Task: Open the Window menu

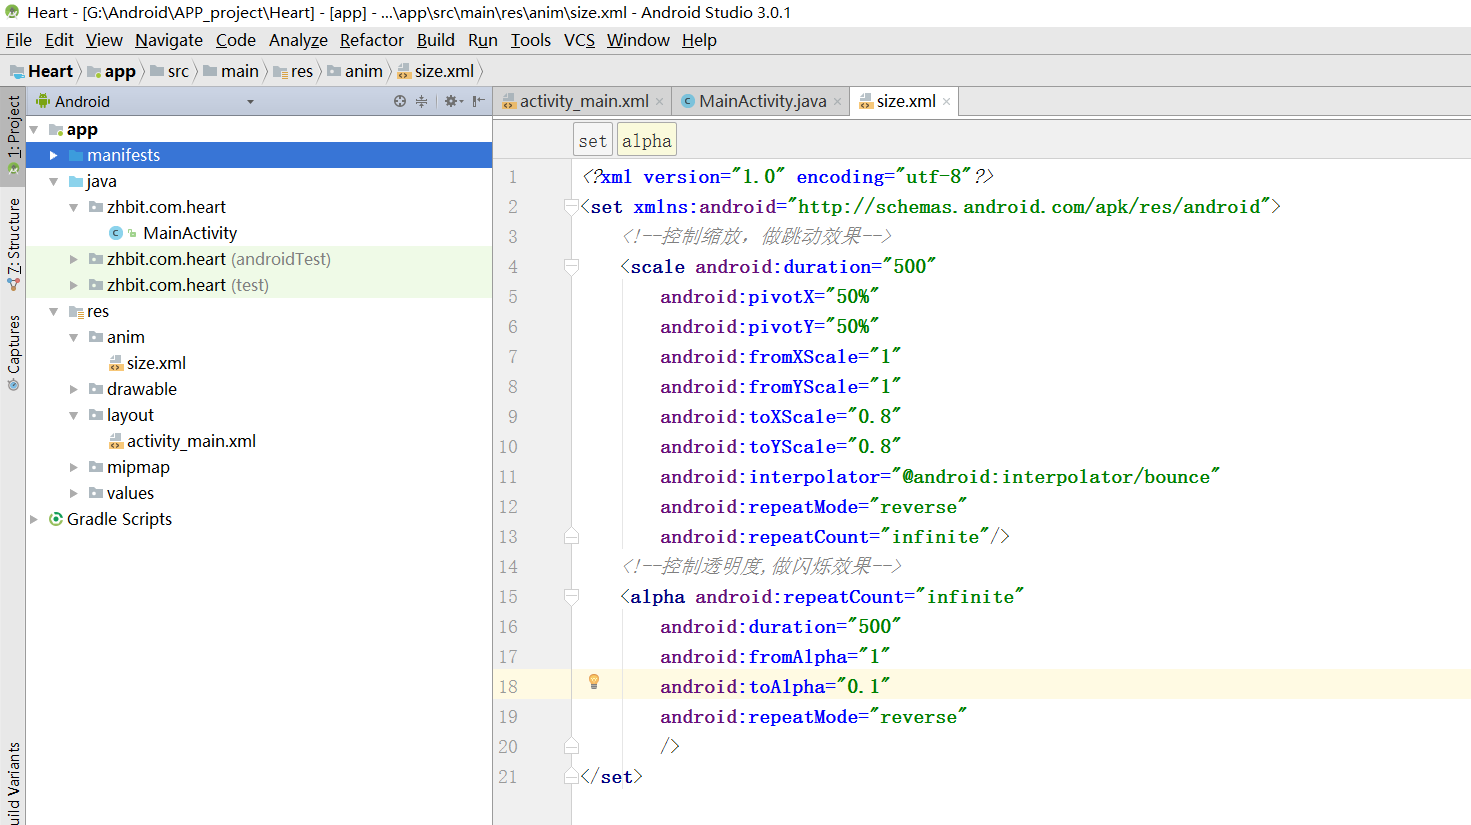Action: coord(638,40)
